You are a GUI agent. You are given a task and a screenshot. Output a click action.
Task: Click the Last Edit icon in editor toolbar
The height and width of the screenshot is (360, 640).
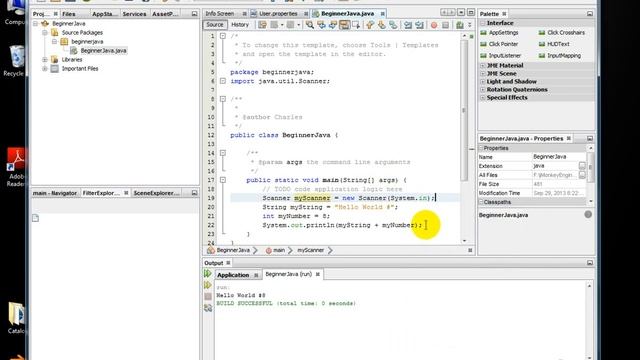[262, 25]
